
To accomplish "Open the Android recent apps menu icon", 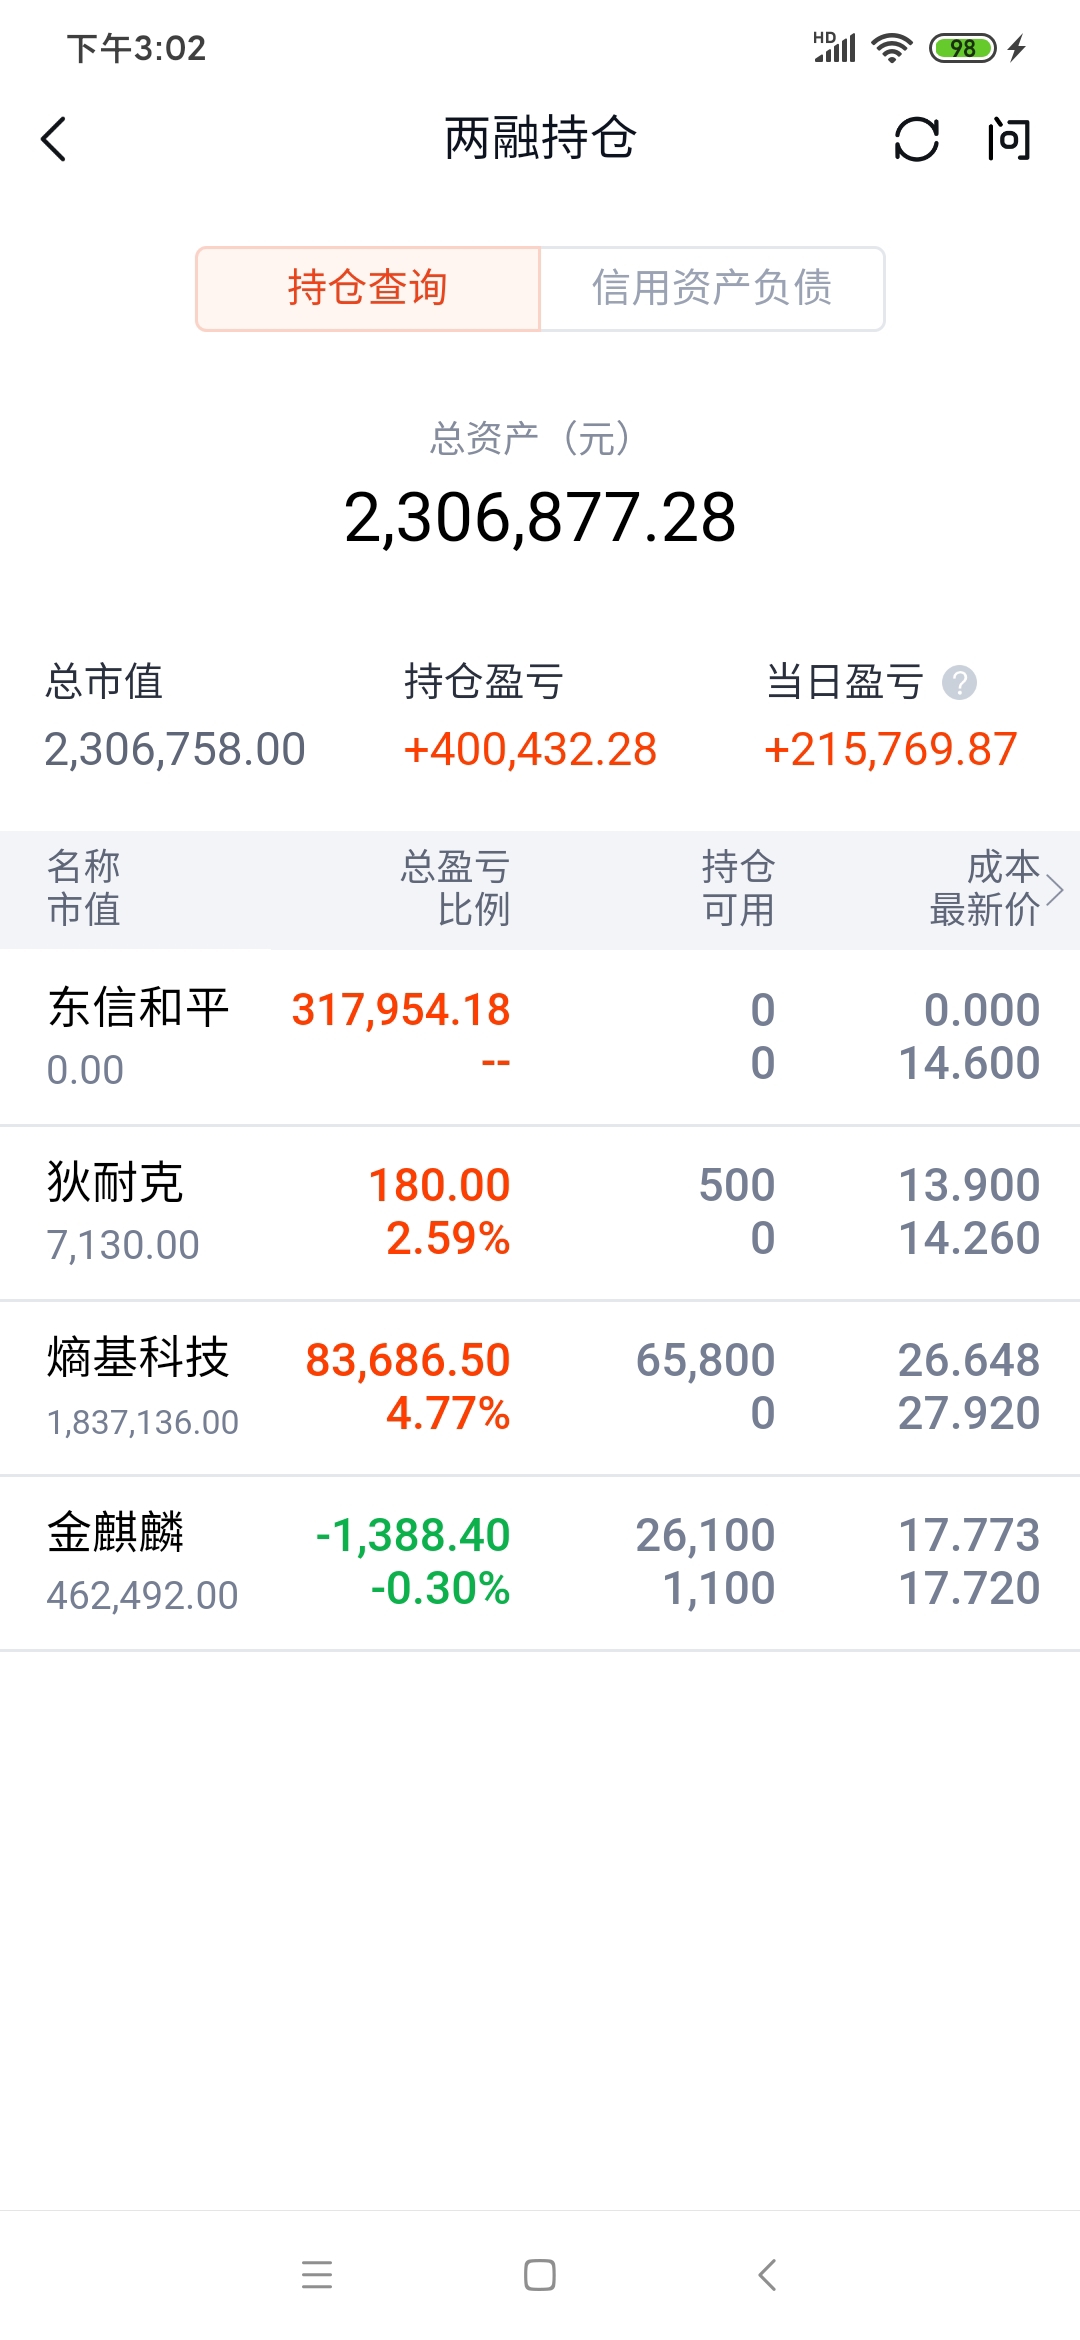I will pyautogui.click(x=317, y=2275).
